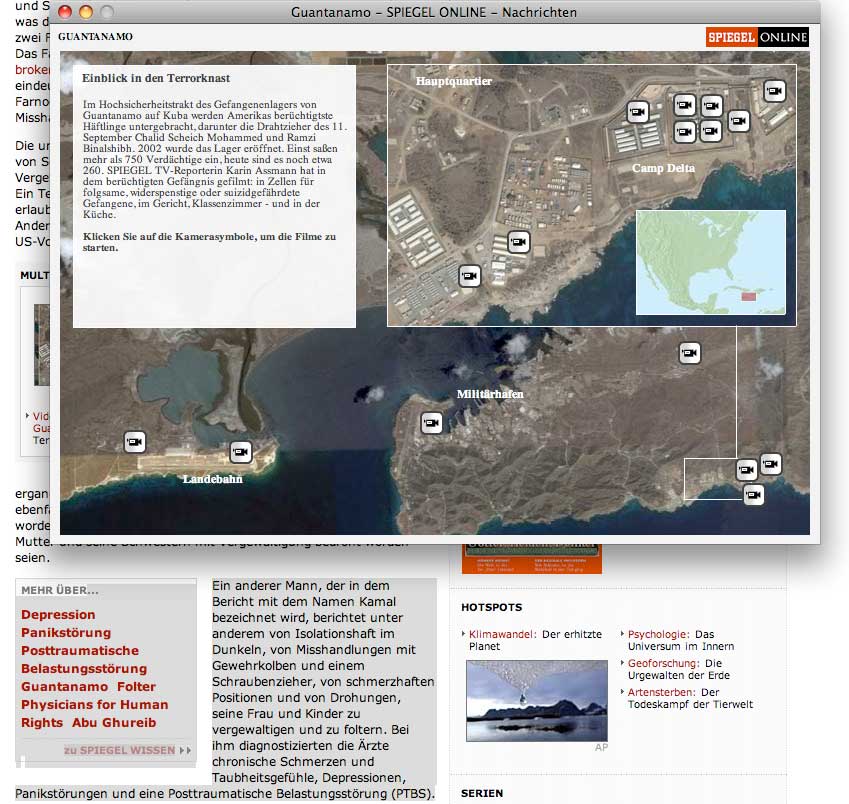Viewport: 849px width, 804px height.
Task: Click the North America inset locator map
Action: (710, 262)
